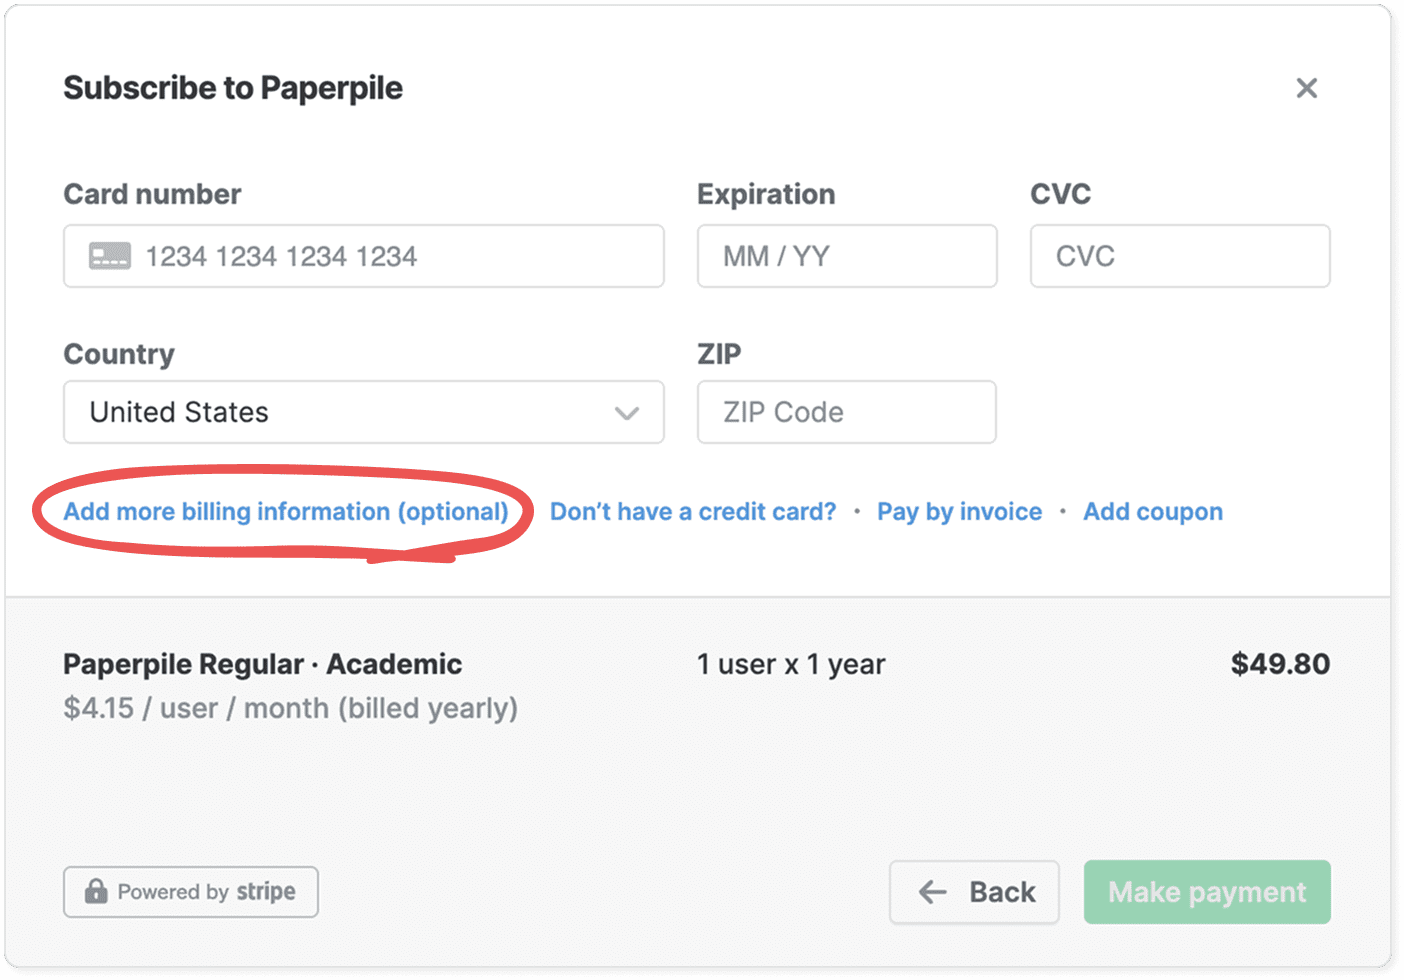
Task: Click the Powered by Stripe badge
Action: 191,892
